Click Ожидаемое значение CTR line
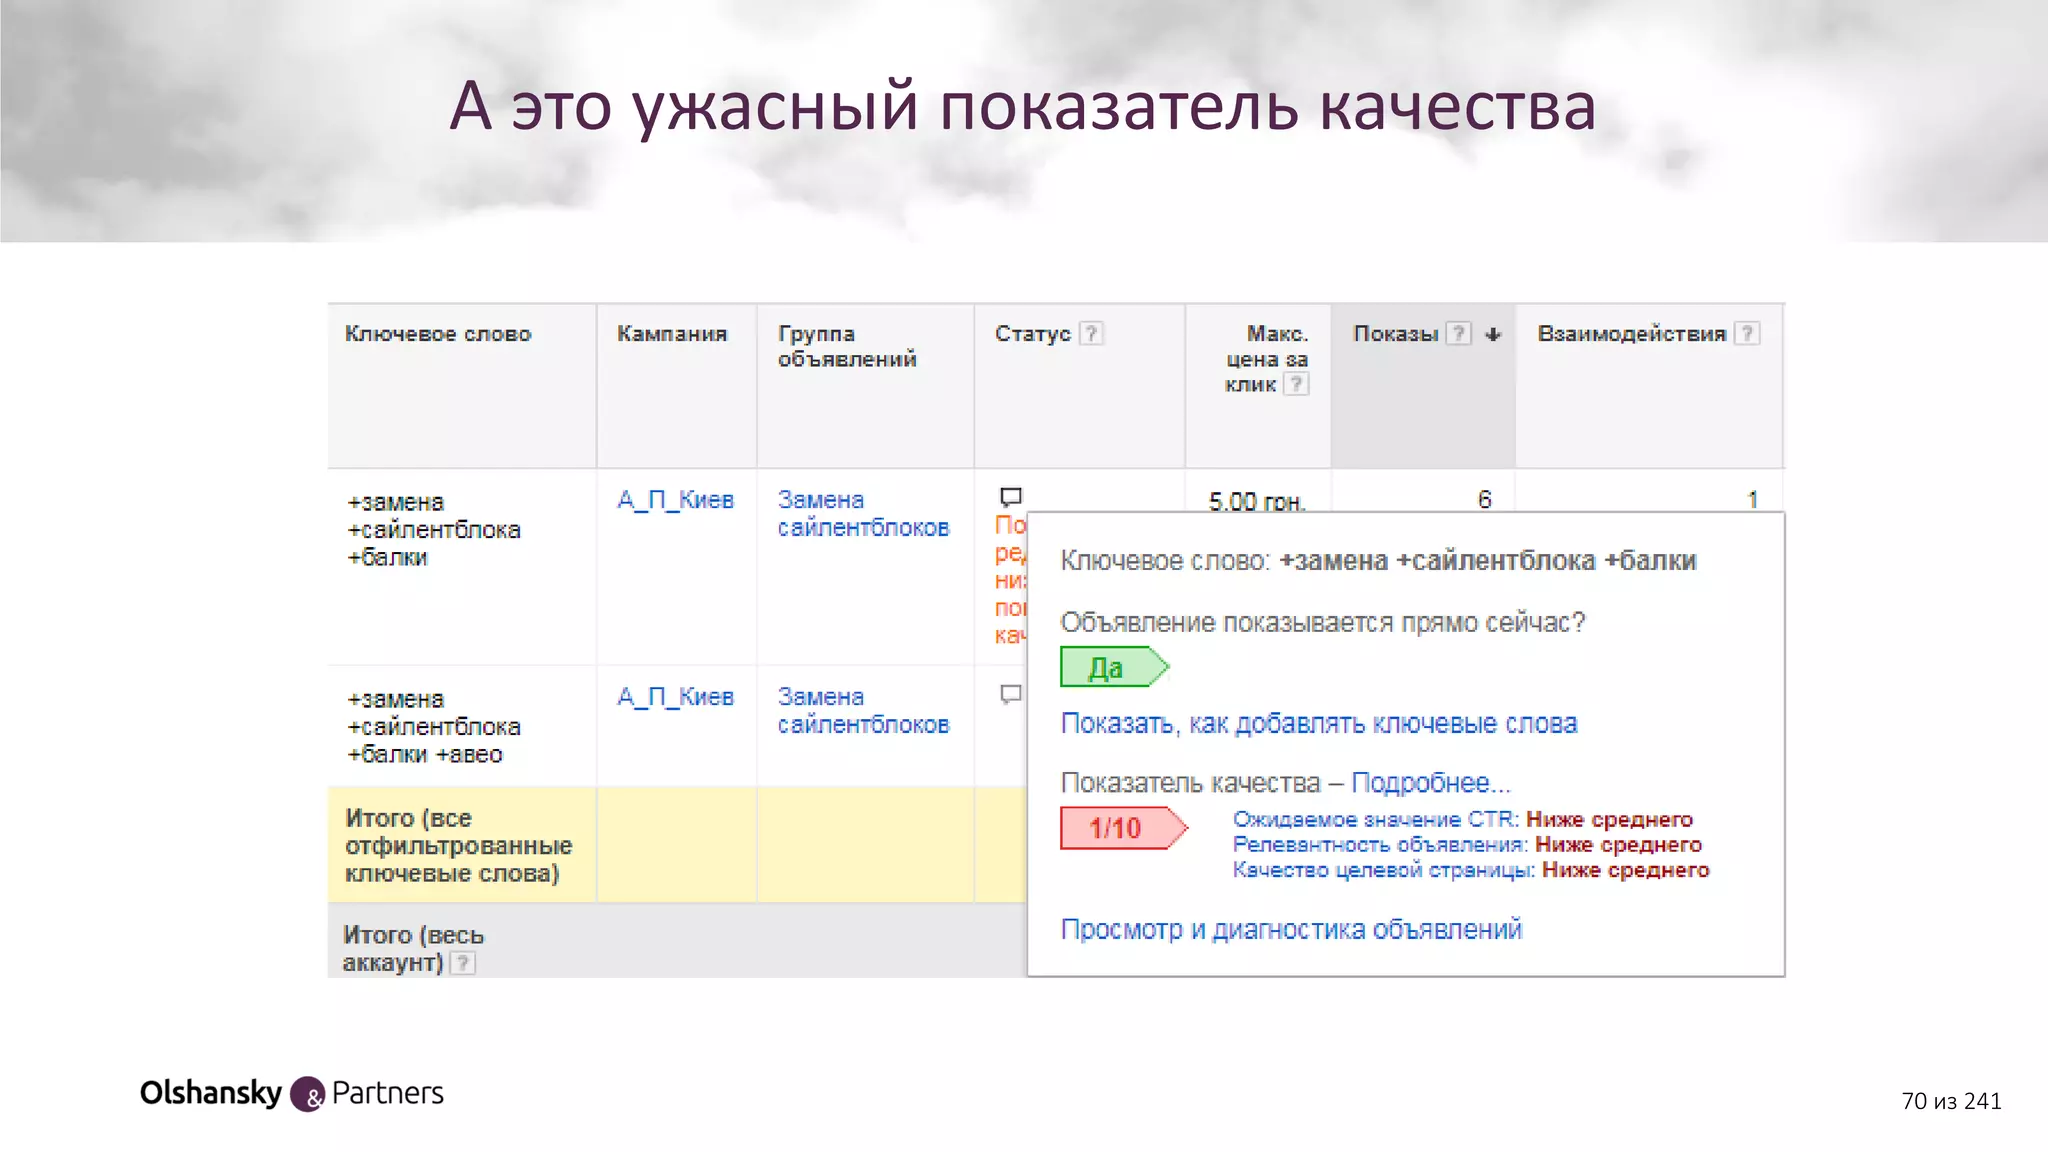 [1463, 819]
